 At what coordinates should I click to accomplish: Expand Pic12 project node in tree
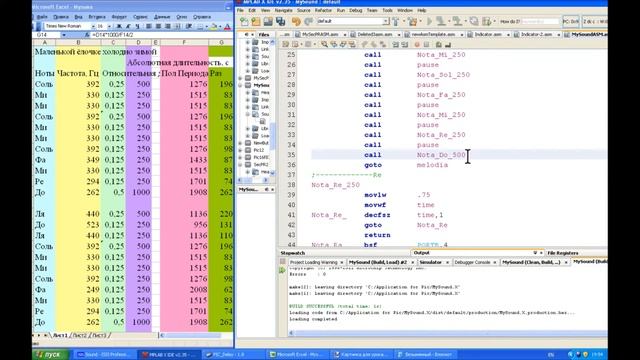click(x=240, y=150)
